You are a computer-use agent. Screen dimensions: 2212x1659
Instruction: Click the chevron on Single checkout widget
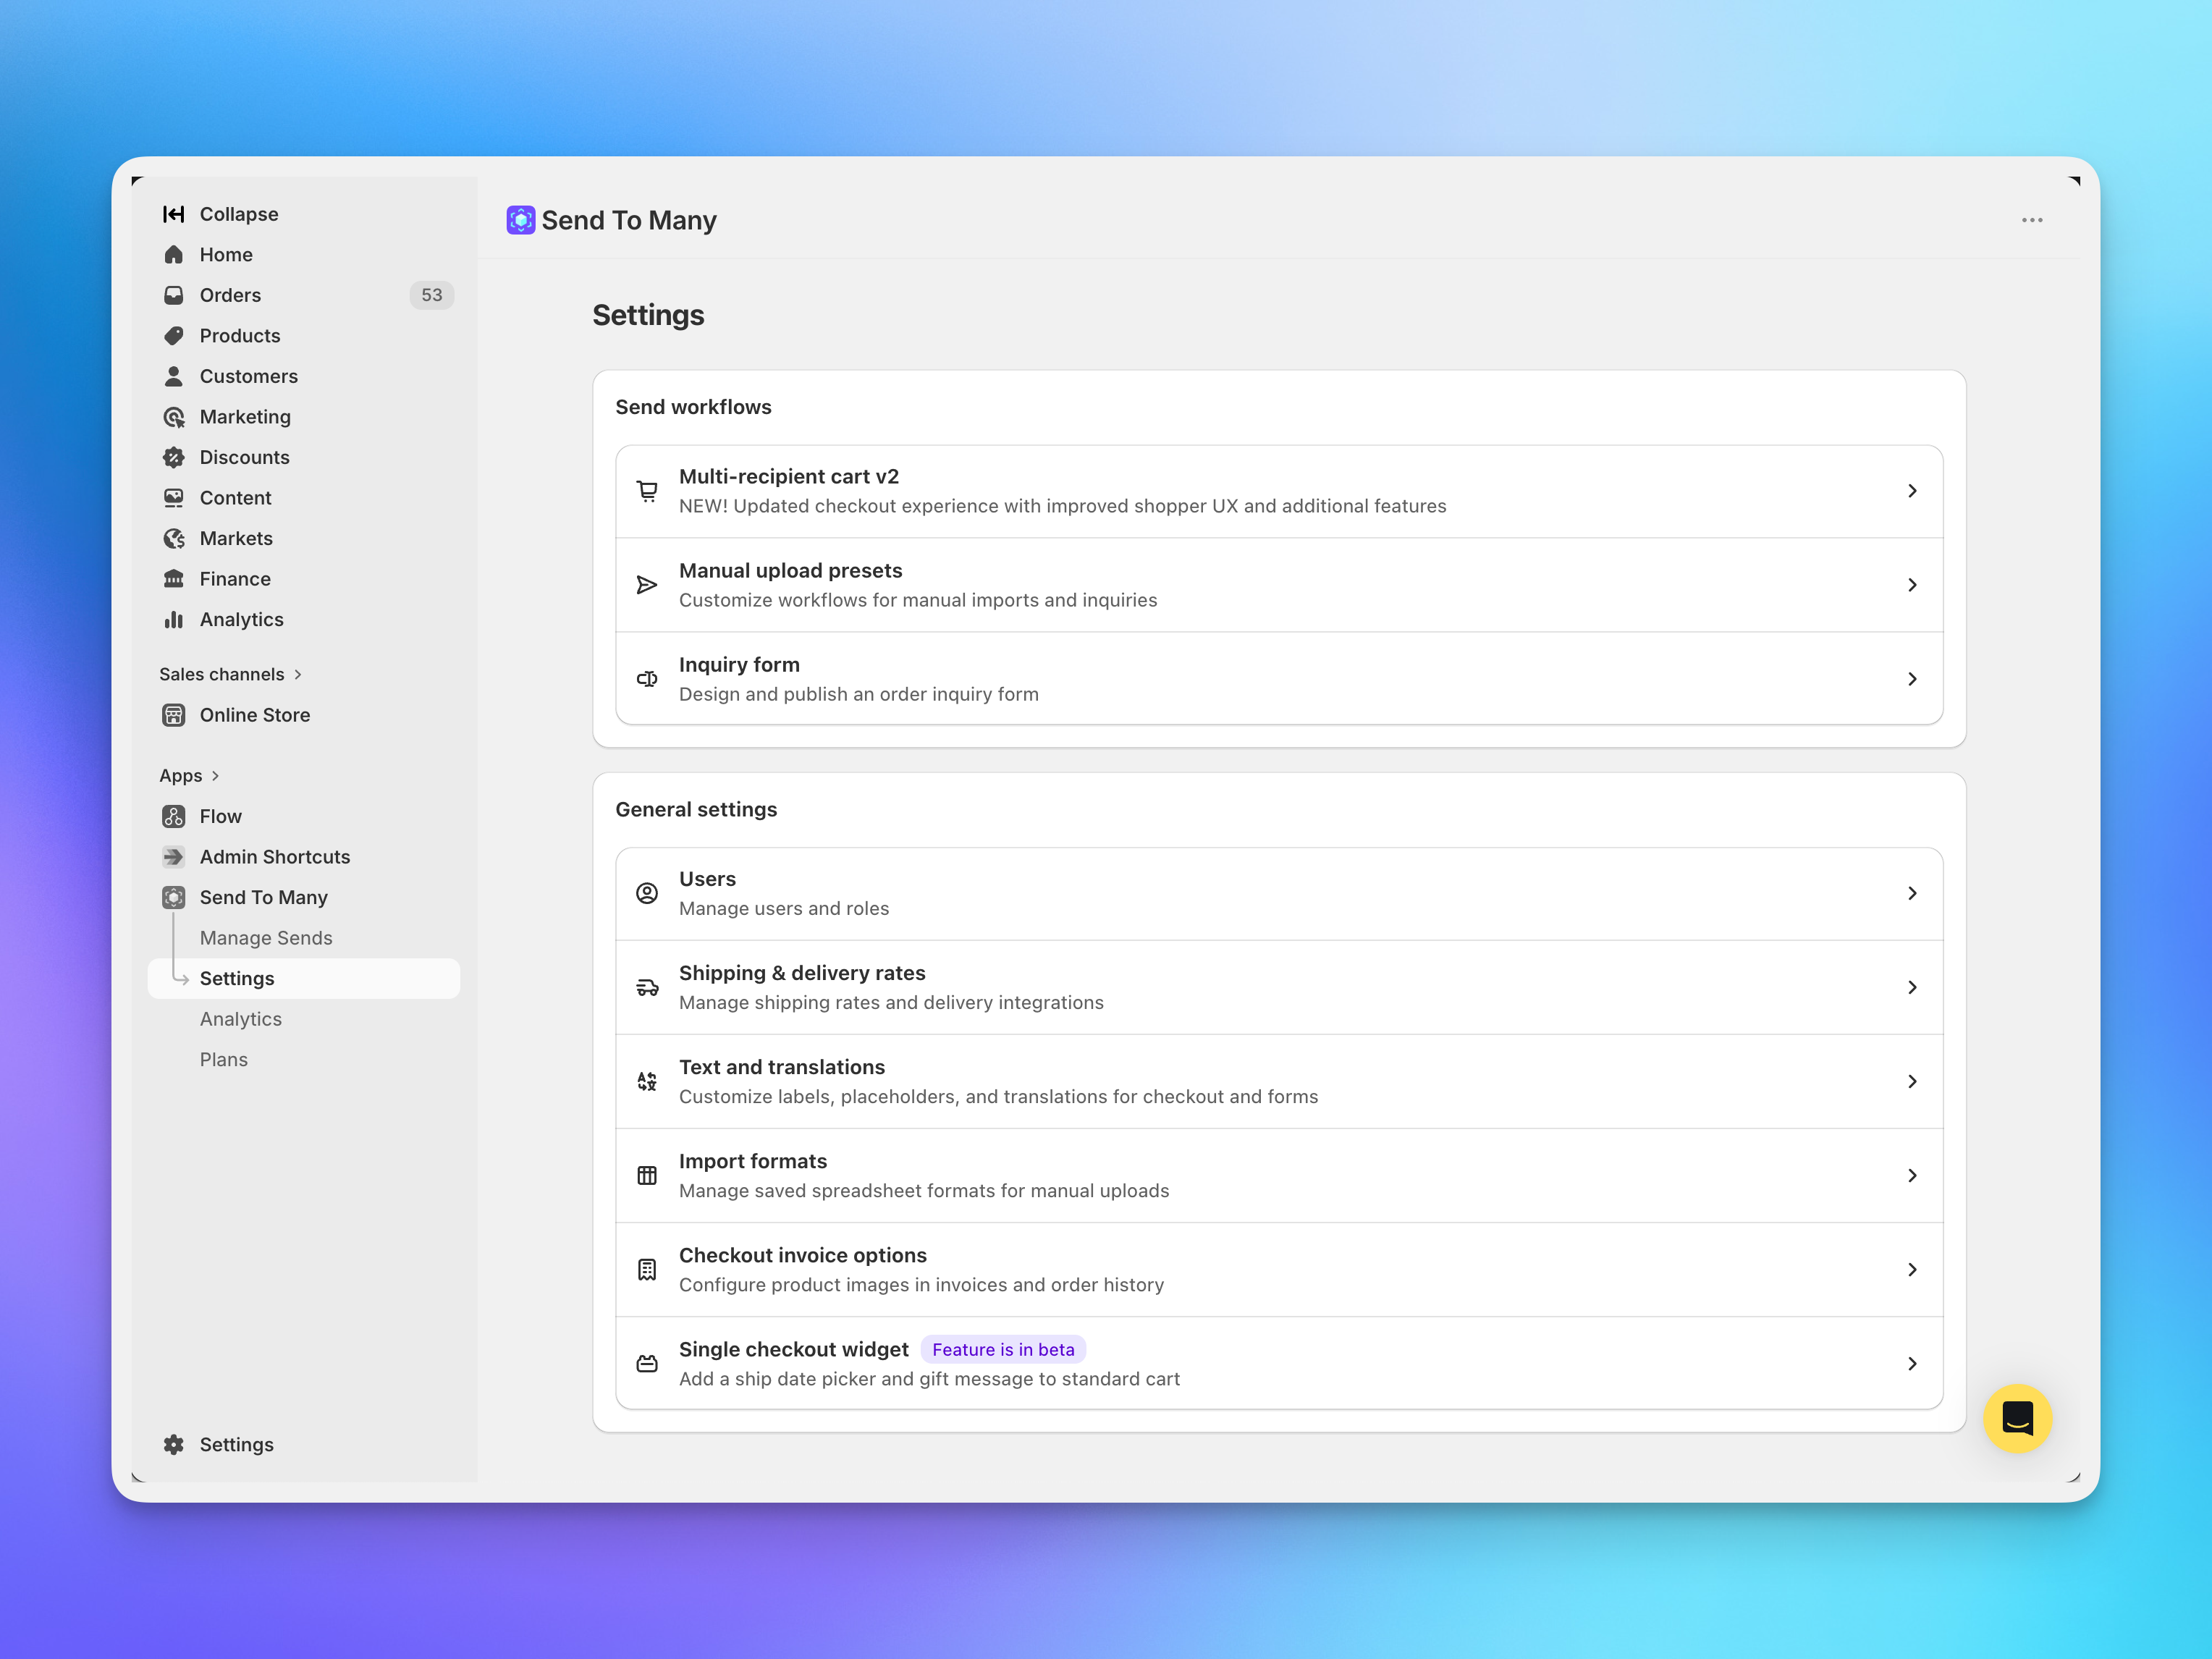coord(1911,1363)
